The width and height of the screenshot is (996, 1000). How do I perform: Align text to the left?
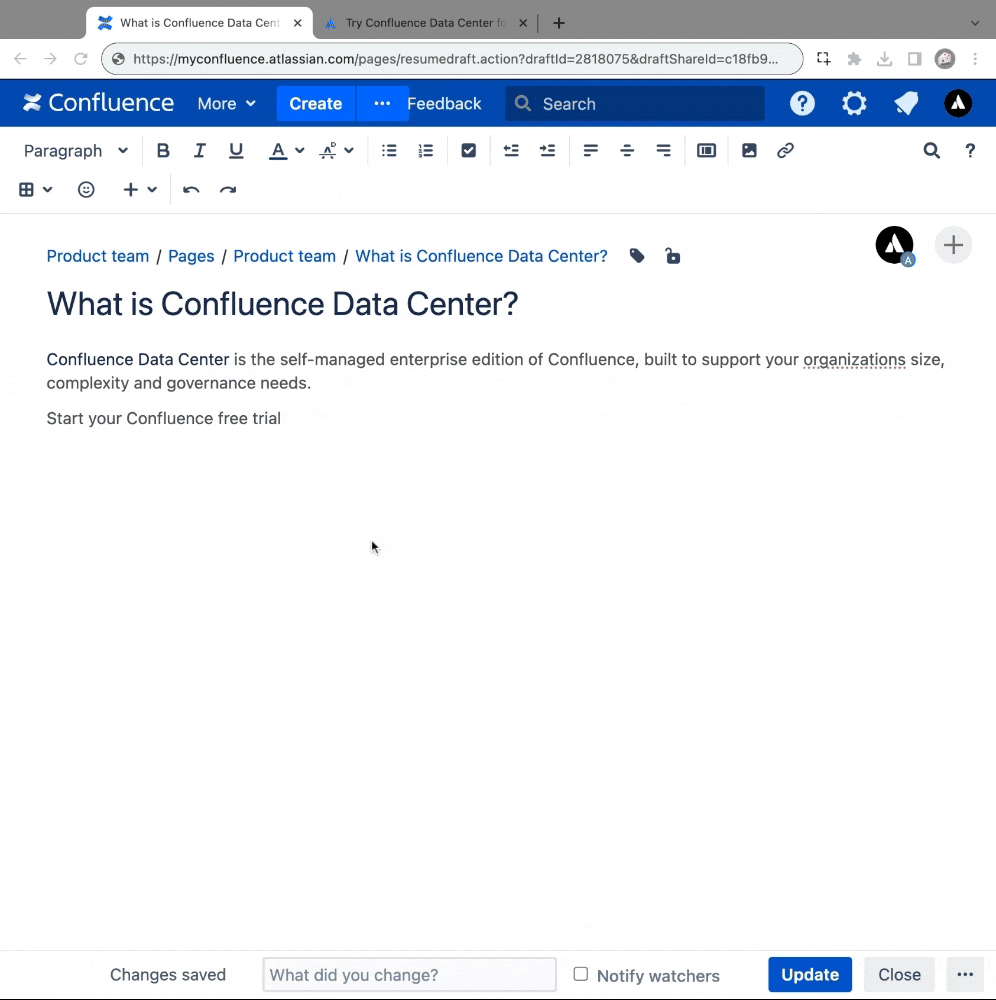[x=590, y=151]
